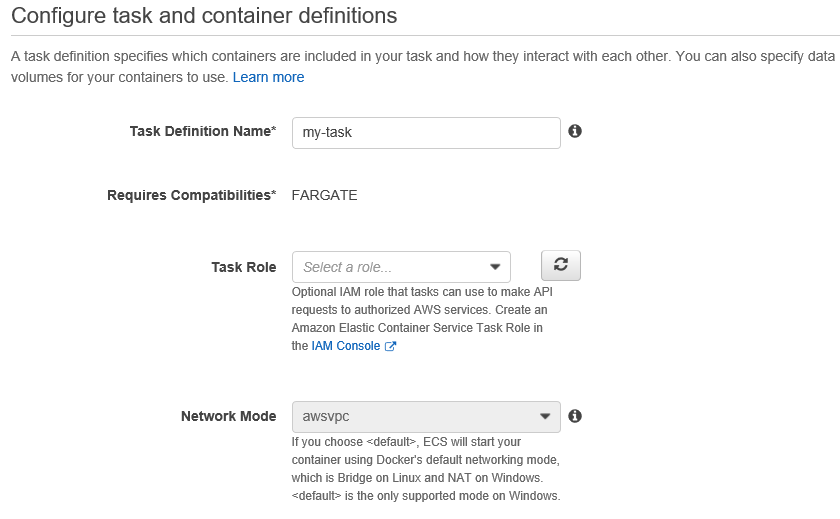Click the Task Definition Name label
Image resolution: width=840 pixels, height=519 pixels.
202,131
